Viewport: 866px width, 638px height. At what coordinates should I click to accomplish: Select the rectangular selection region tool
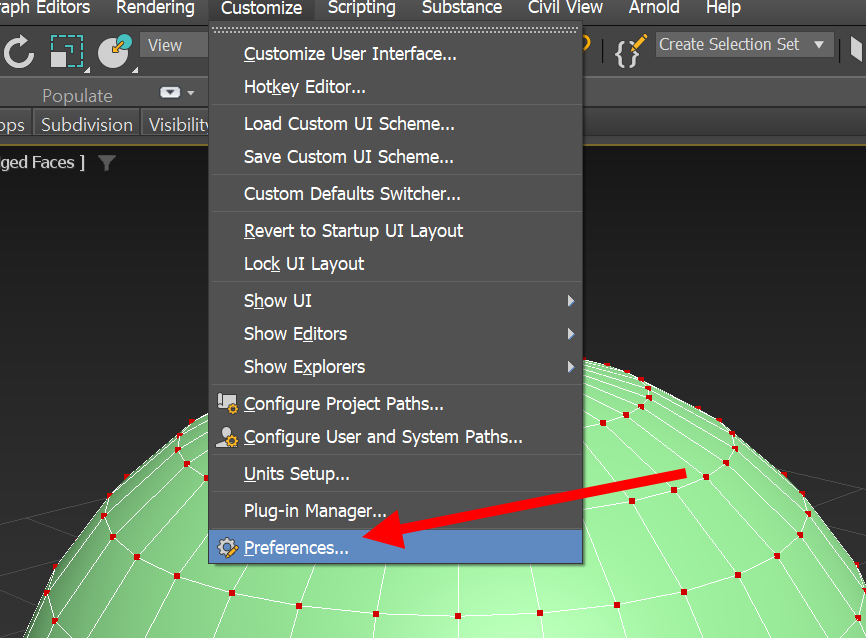(67, 51)
